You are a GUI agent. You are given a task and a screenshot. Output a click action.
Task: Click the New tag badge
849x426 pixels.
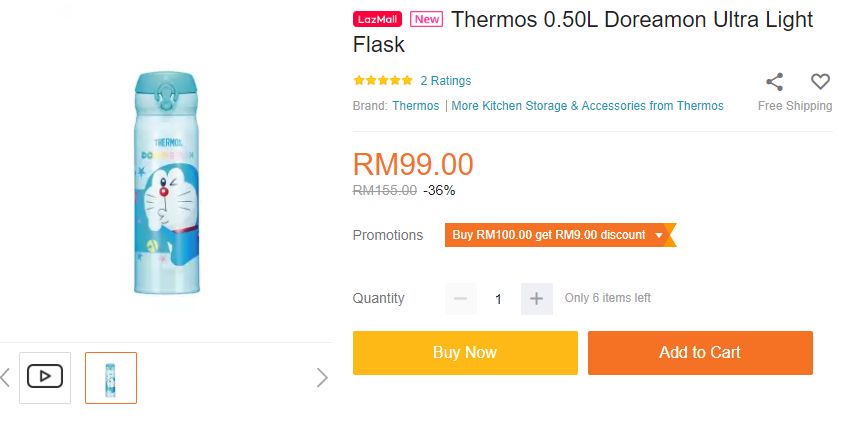pos(426,20)
